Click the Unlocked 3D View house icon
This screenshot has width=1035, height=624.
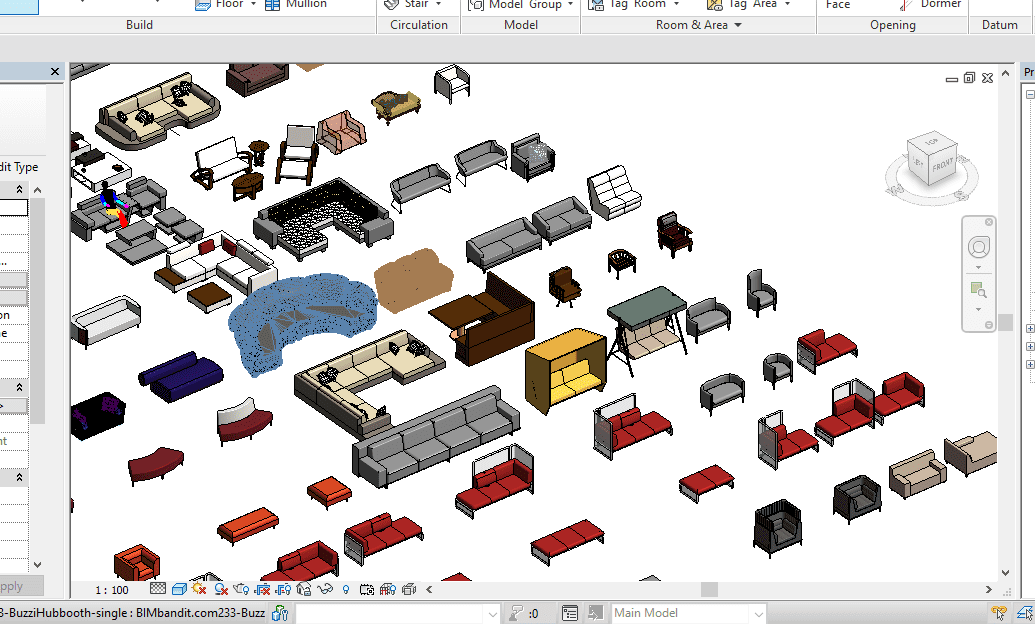coord(304,590)
